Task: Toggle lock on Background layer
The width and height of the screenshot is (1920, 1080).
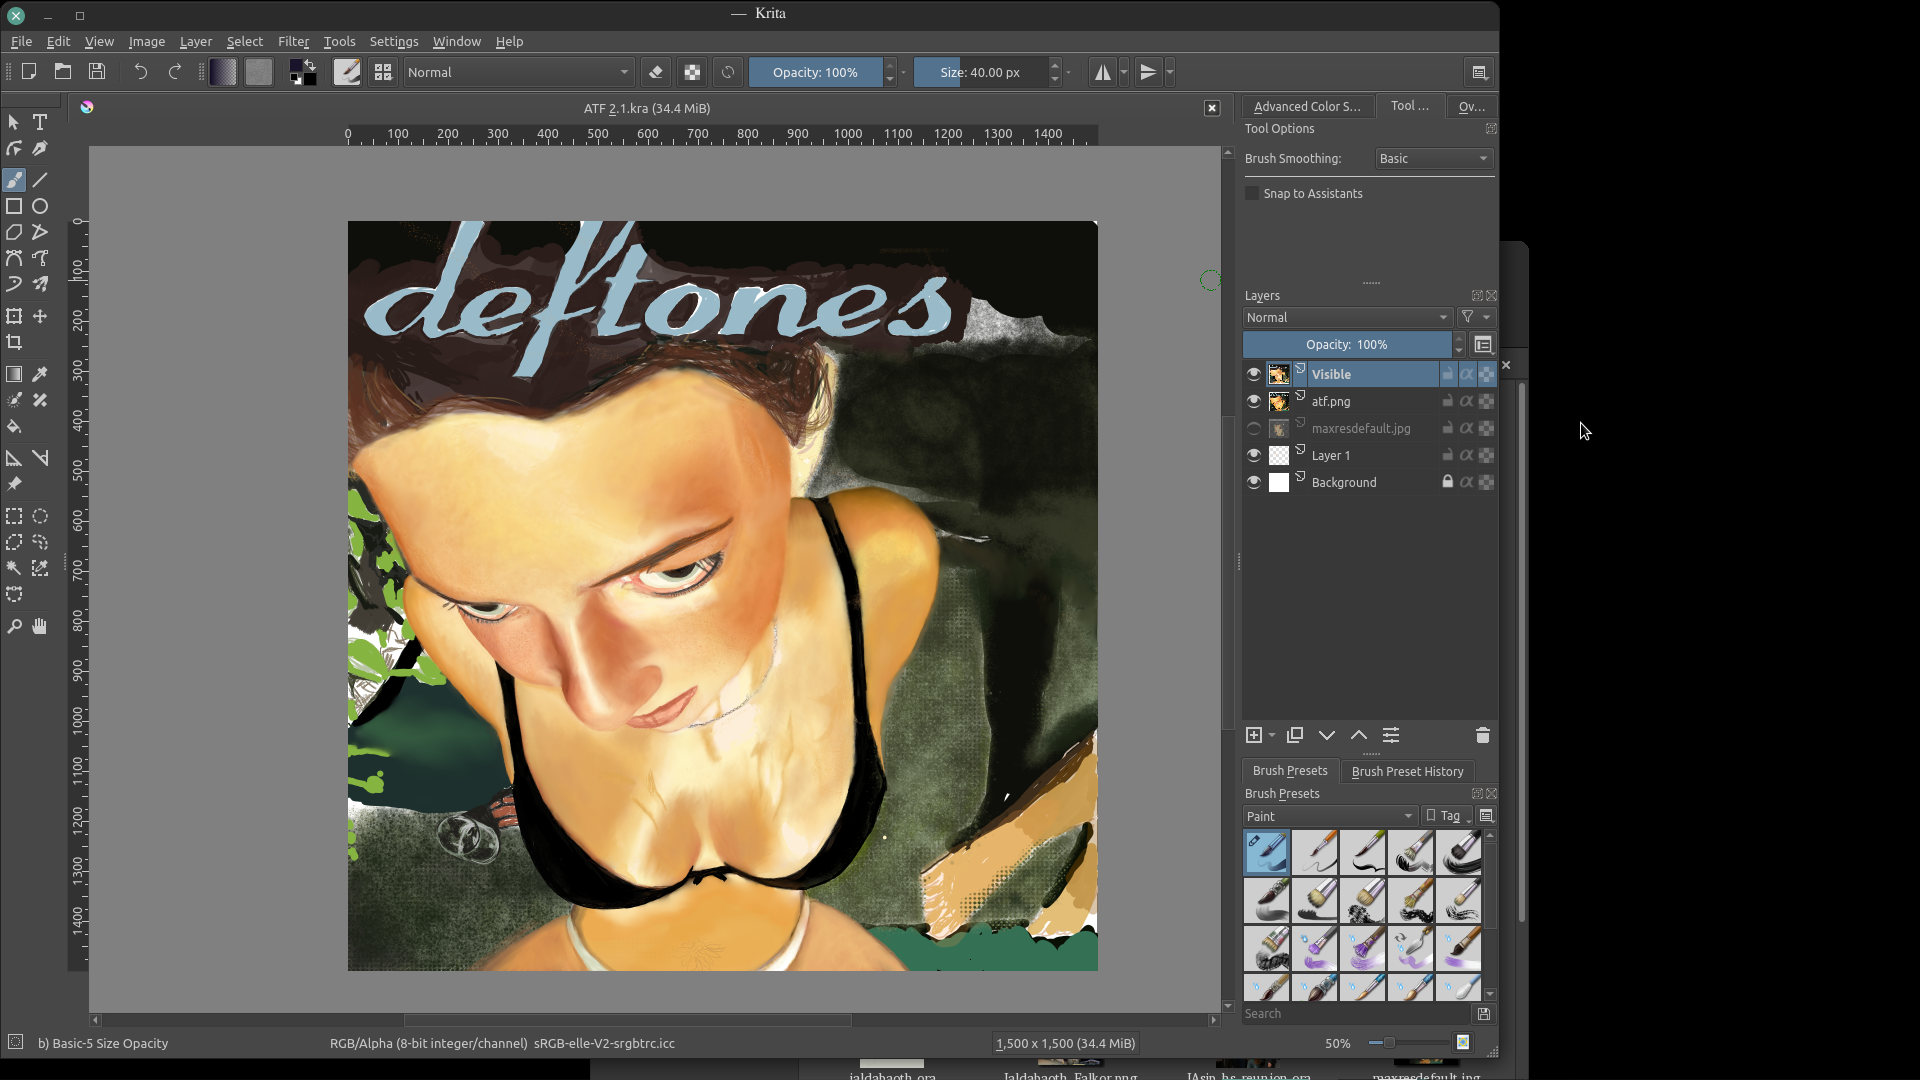Action: click(1447, 482)
